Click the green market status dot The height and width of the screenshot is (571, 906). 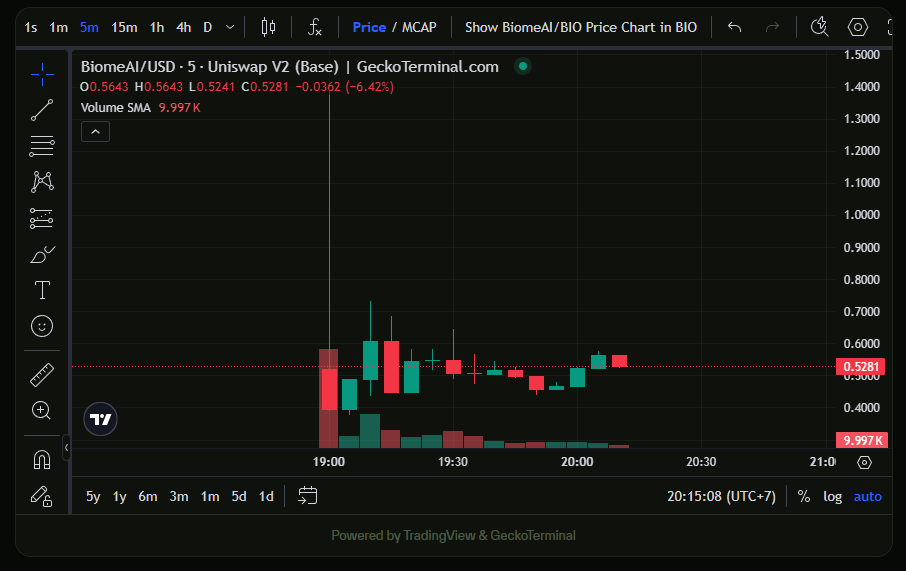(523, 66)
